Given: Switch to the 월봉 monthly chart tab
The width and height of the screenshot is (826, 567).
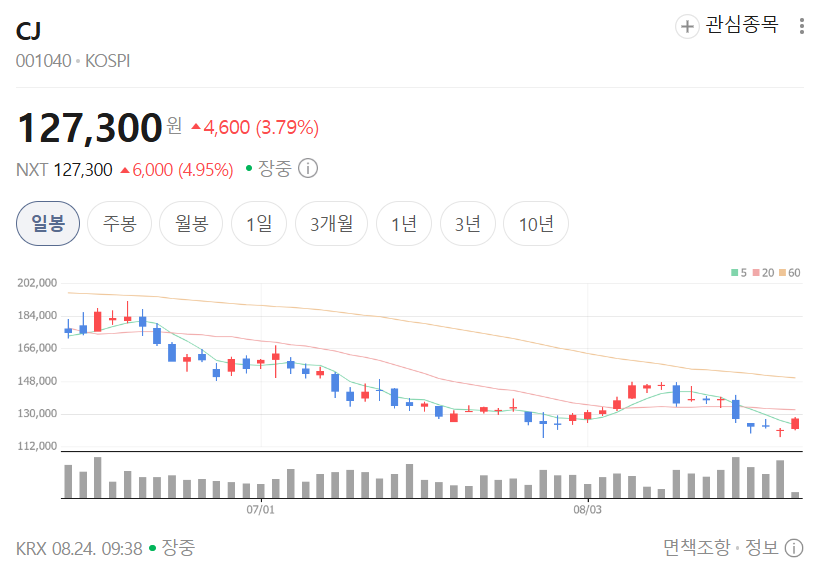Looking at the screenshot, I should coord(191,223).
